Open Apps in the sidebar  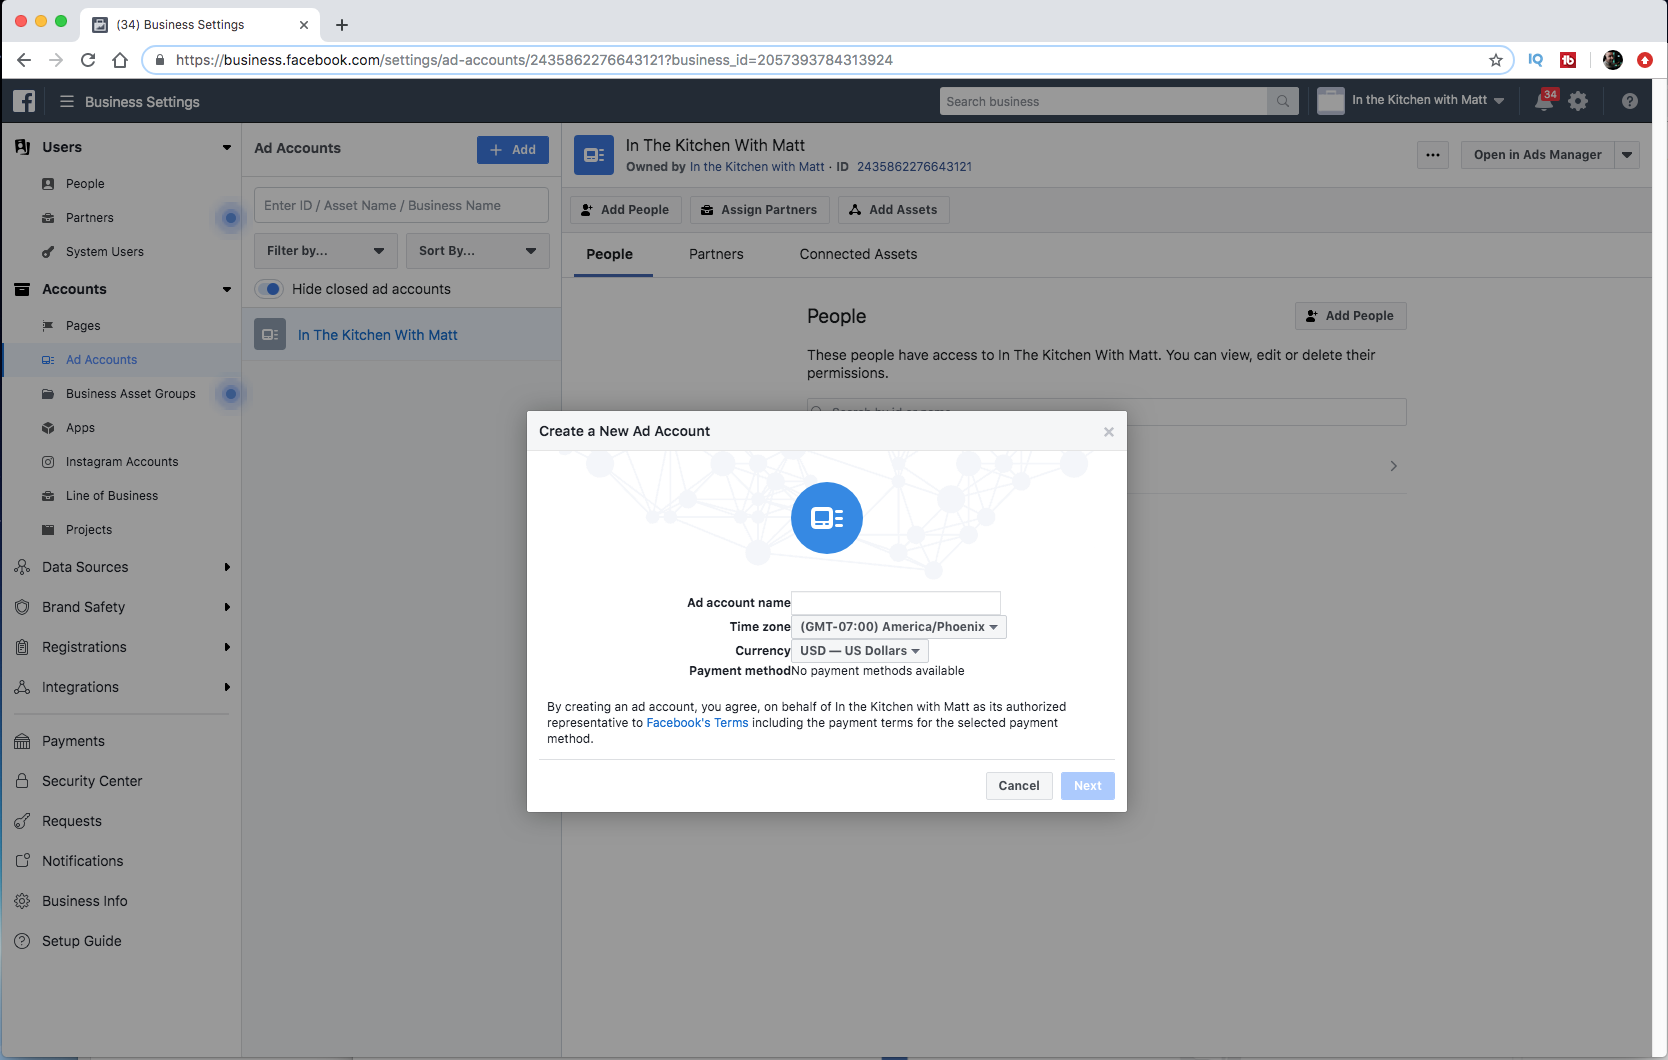80,428
